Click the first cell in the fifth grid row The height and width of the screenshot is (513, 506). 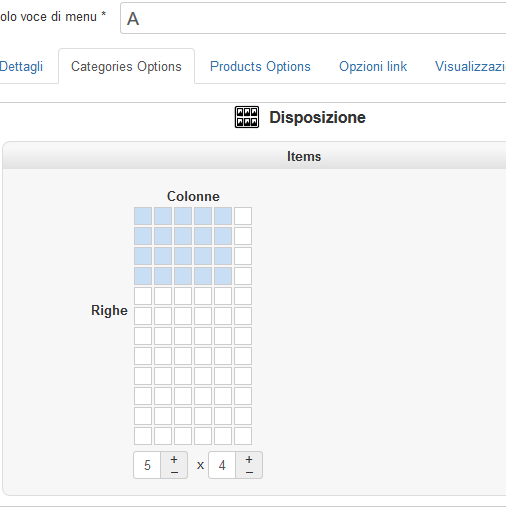click(x=143, y=296)
